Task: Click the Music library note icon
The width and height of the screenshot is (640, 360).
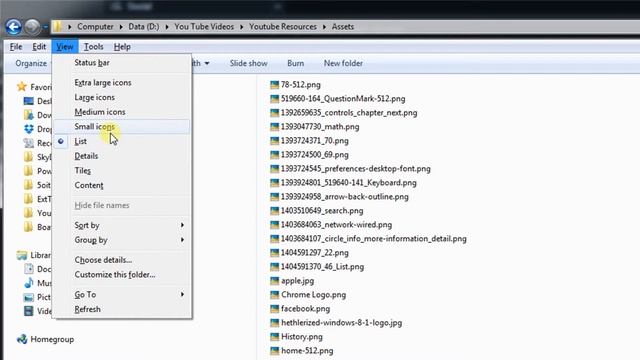Action: click(x=29, y=283)
